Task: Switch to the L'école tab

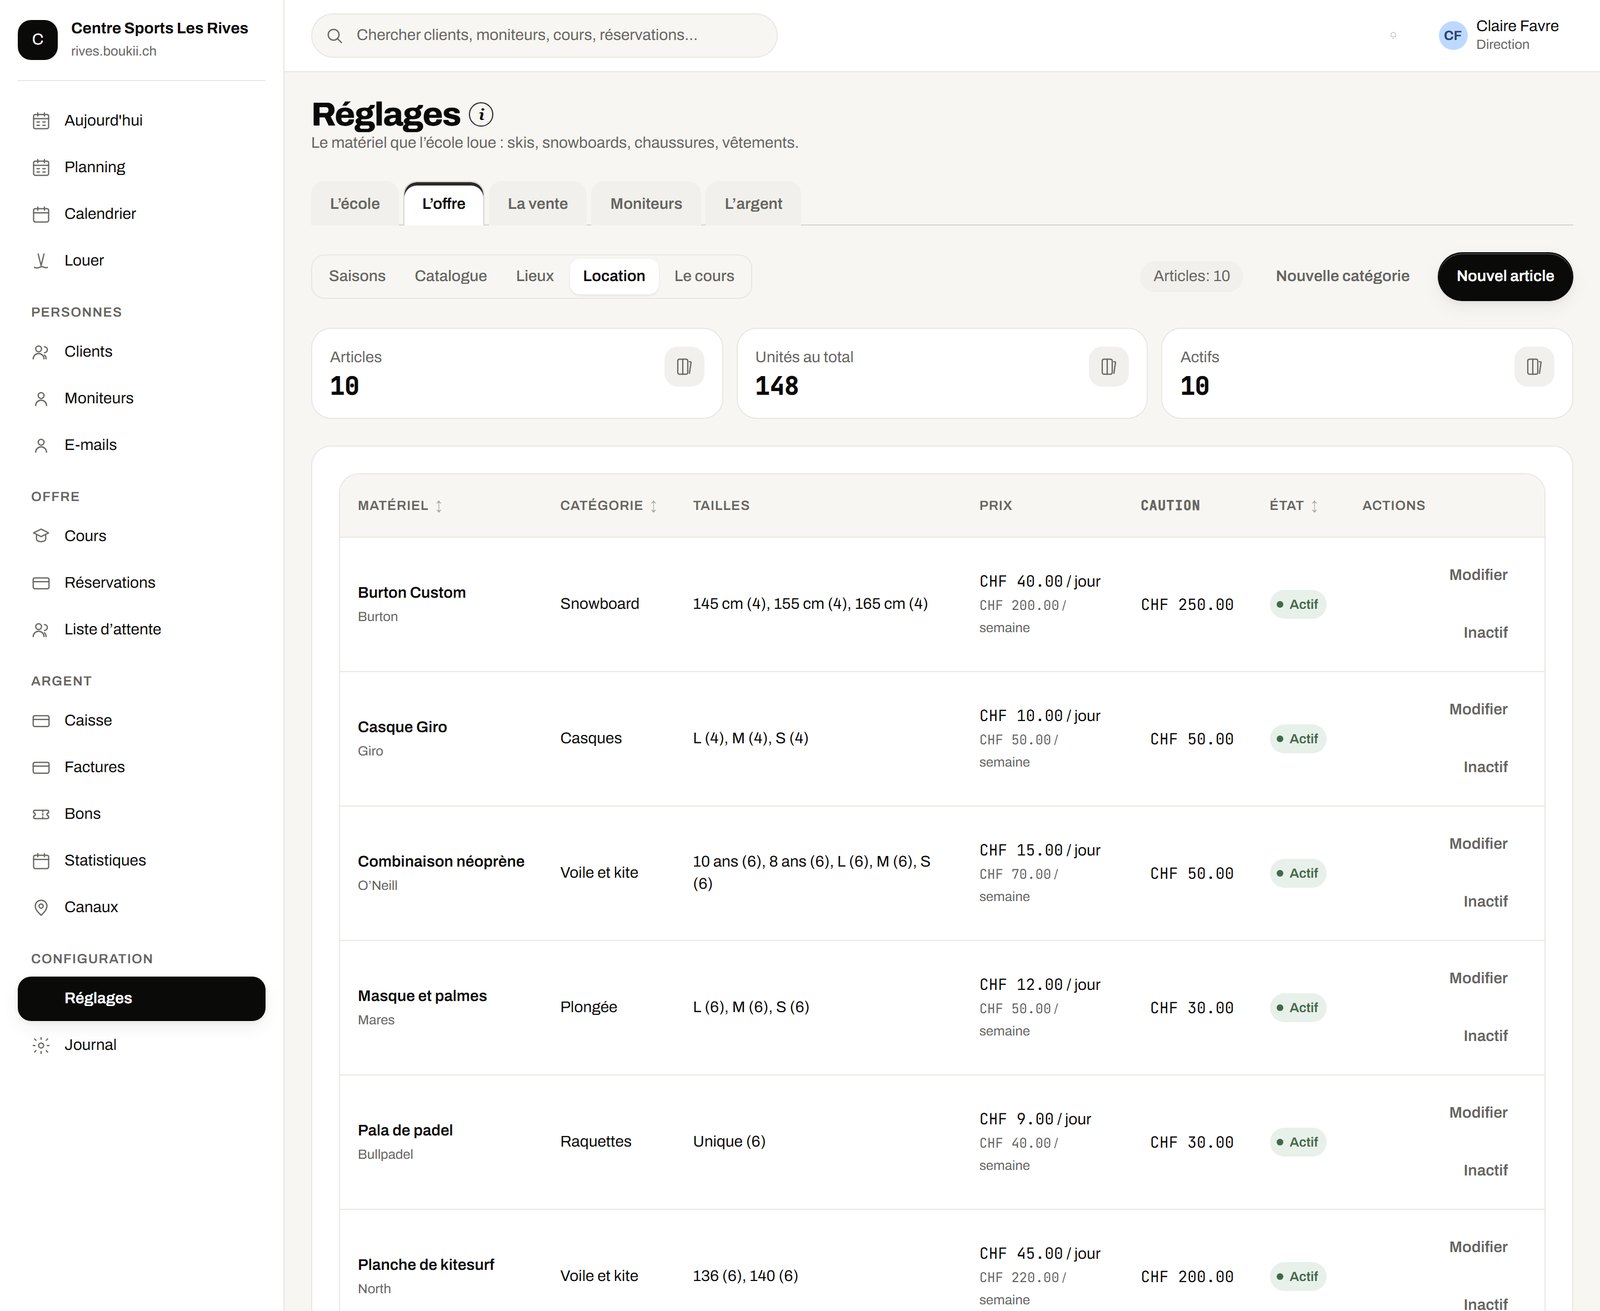Action: click(355, 204)
